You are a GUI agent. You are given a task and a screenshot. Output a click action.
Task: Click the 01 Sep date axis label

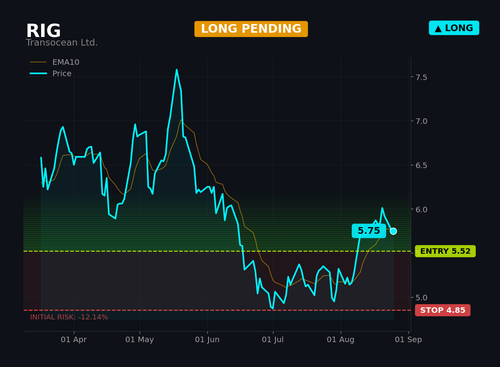tap(408, 340)
